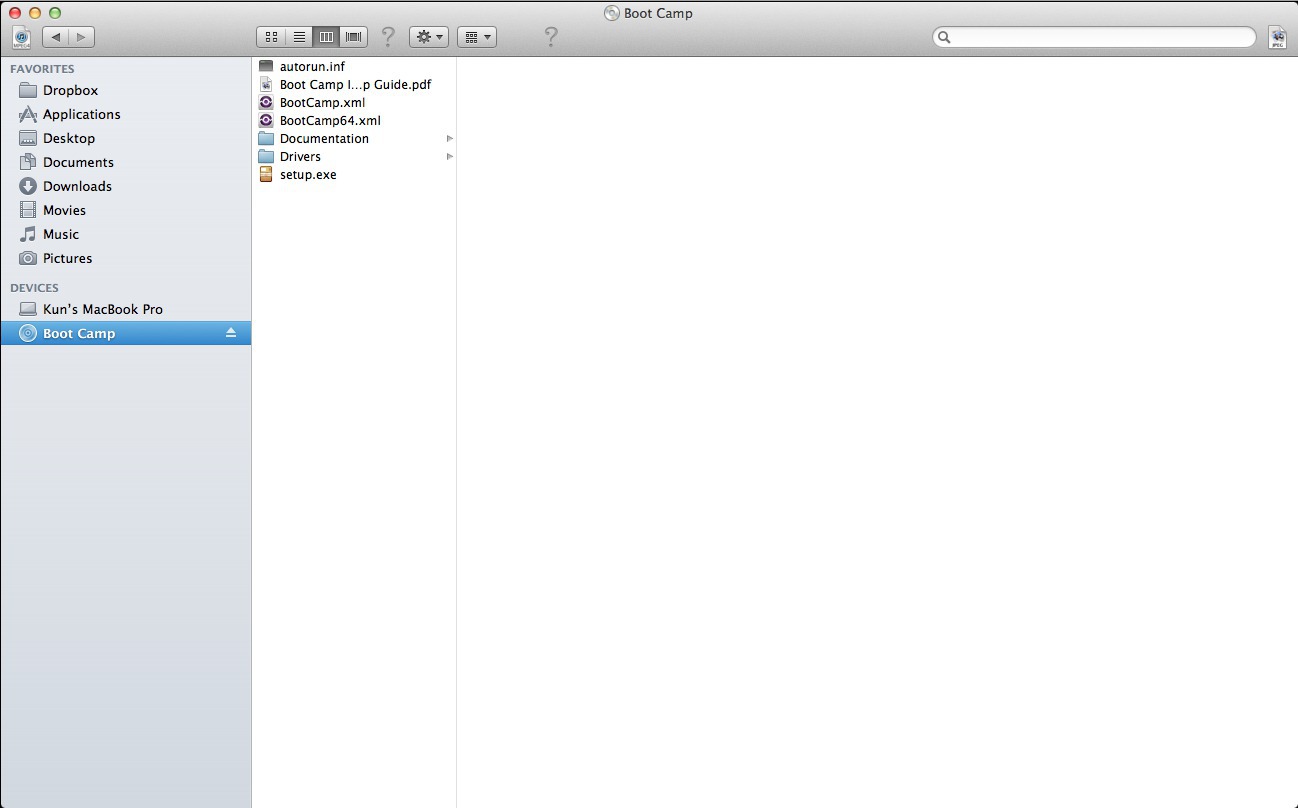Open Downloads in the sidebar
The height and width of the screenshot is (808, 1298).
(126, 186)
